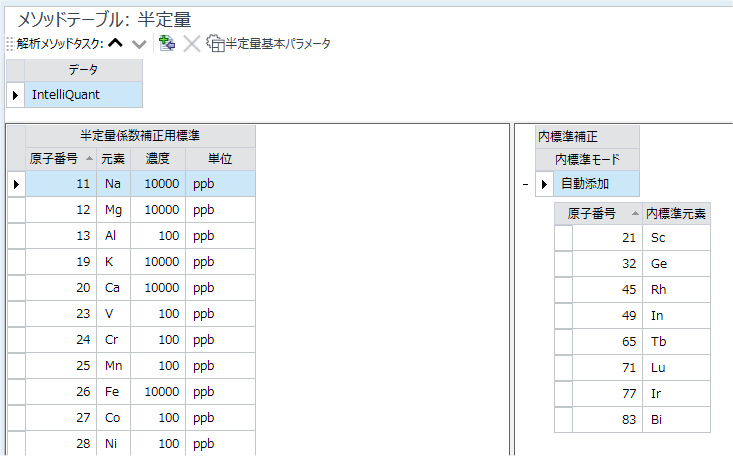
Task: Click the 濃度 column header
Action: pos(158,159)
